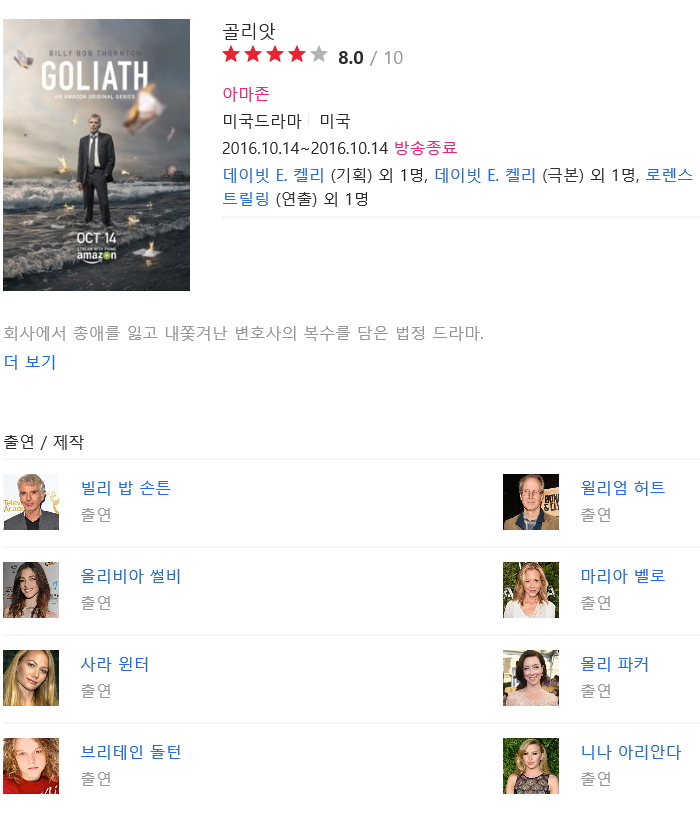Viewport: 700px width, 834px height.
Task: Open the Goliath poster image
Action: tap(96, 155)
